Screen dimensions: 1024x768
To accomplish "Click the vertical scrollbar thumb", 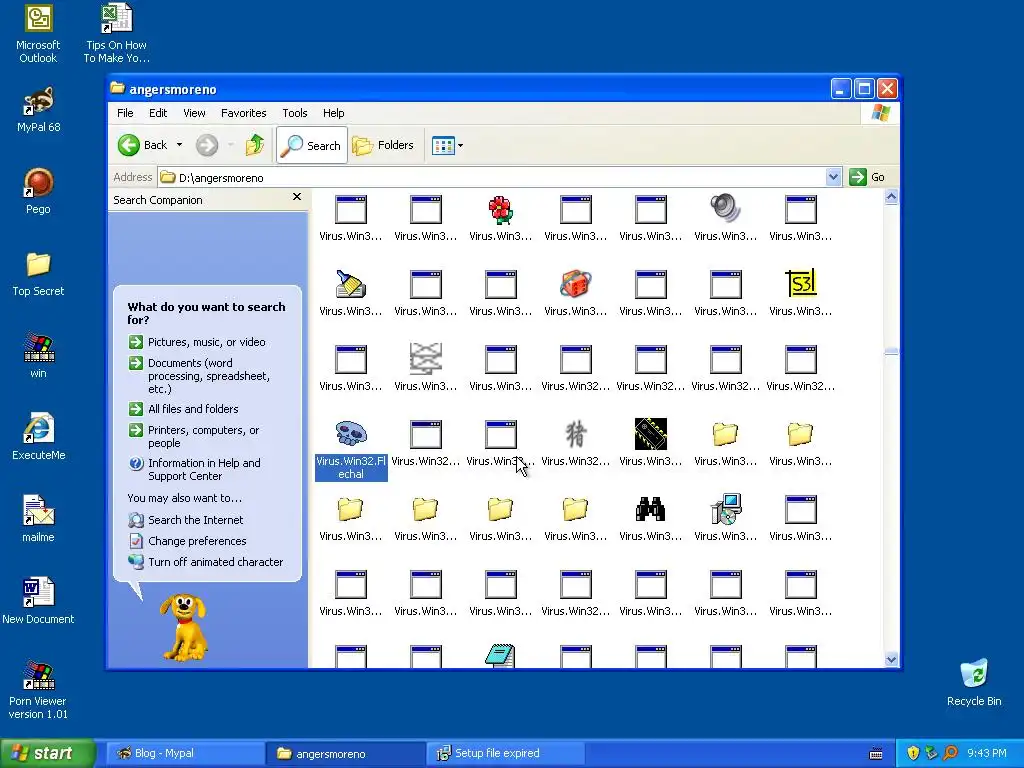I will [891, 351].
